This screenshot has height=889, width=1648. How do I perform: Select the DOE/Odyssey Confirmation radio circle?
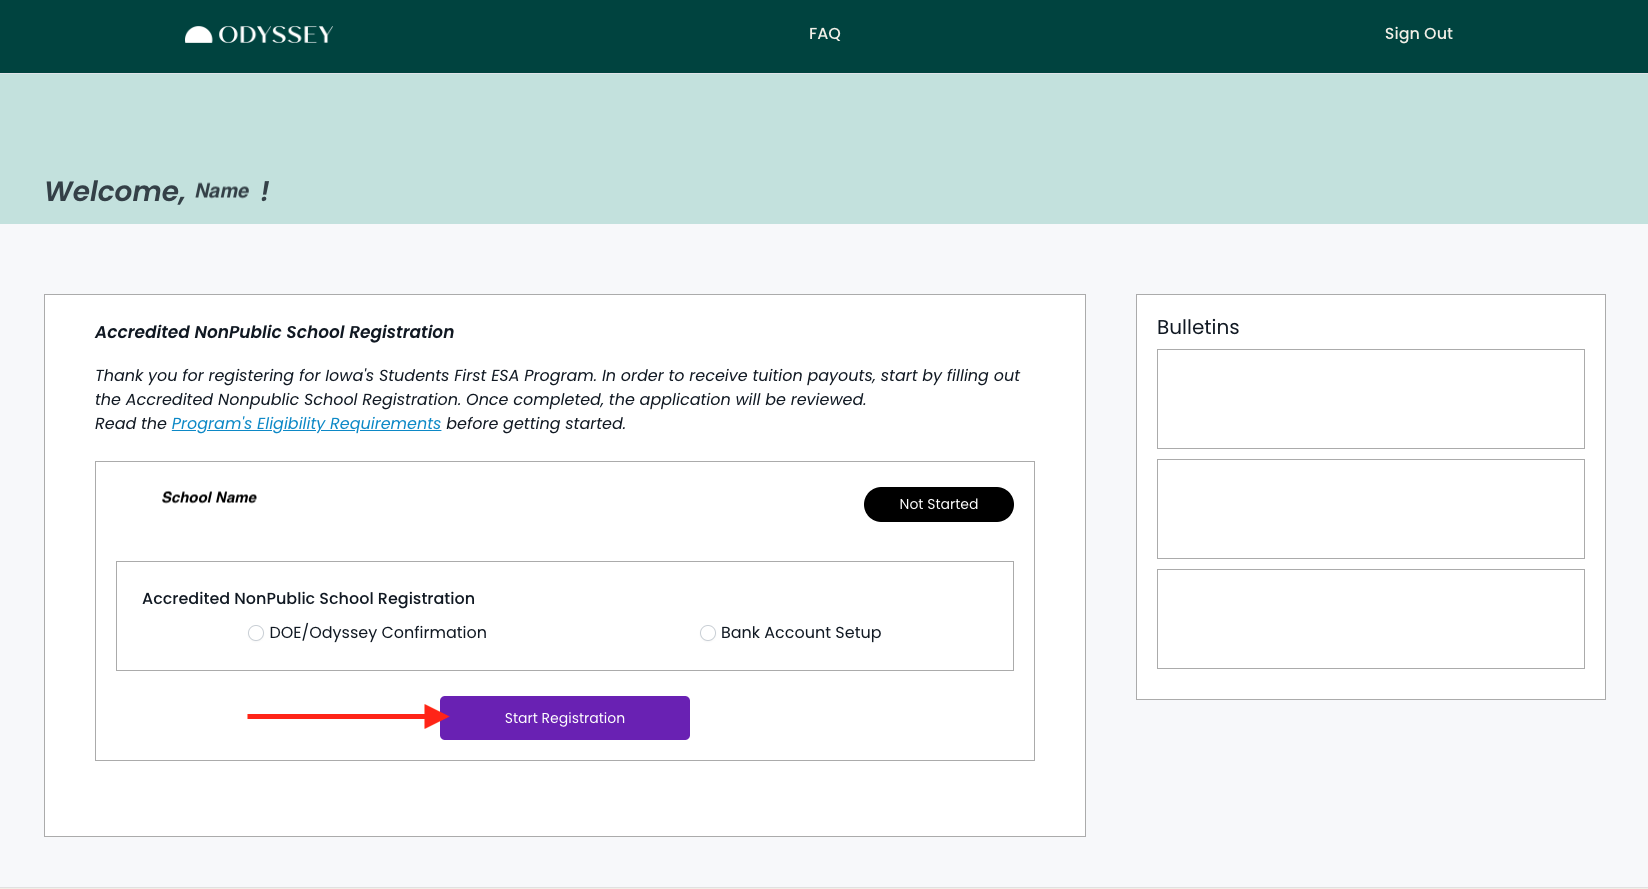point(256,633)
